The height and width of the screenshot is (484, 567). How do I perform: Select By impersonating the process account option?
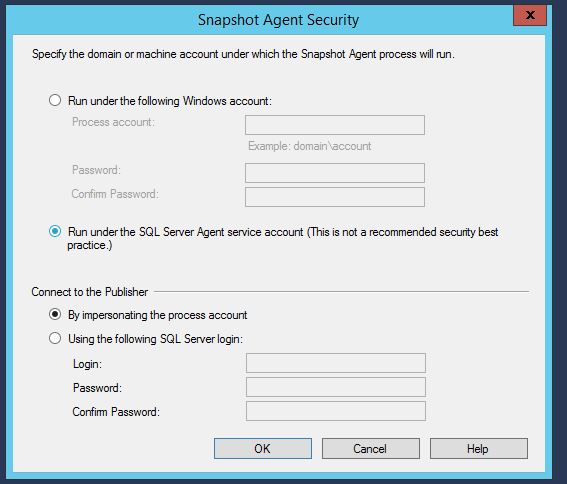tap(55, 314)
